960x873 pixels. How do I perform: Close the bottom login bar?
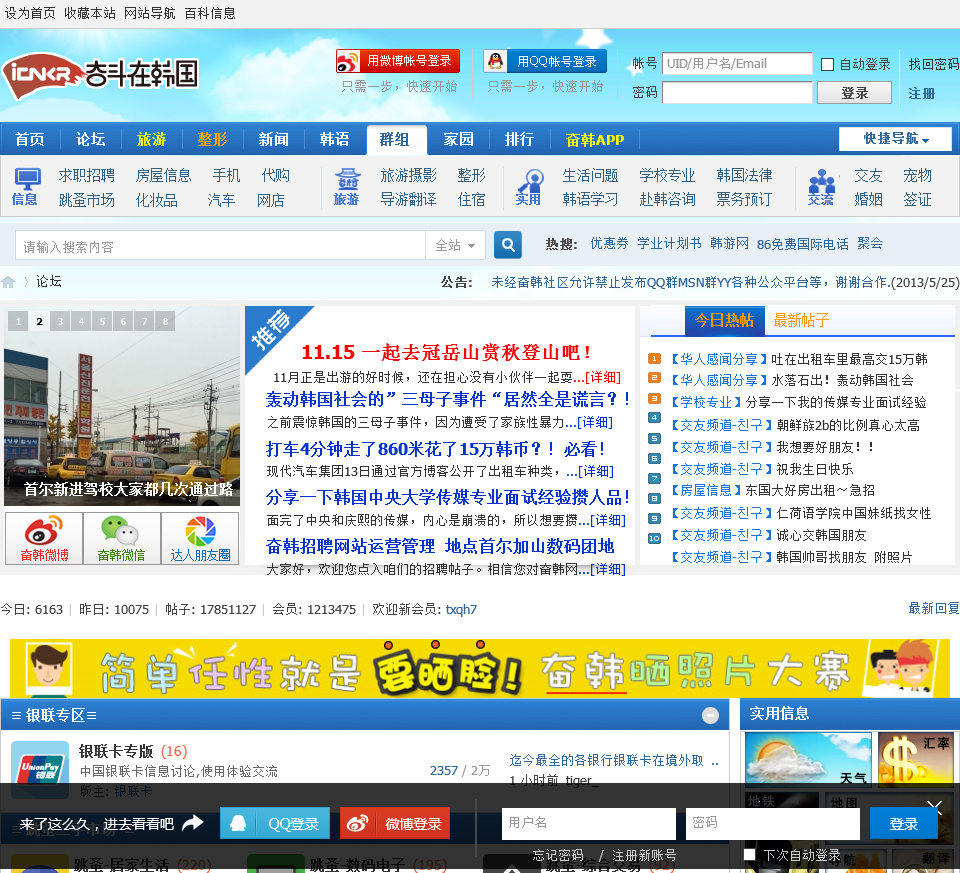click(934, 806)
